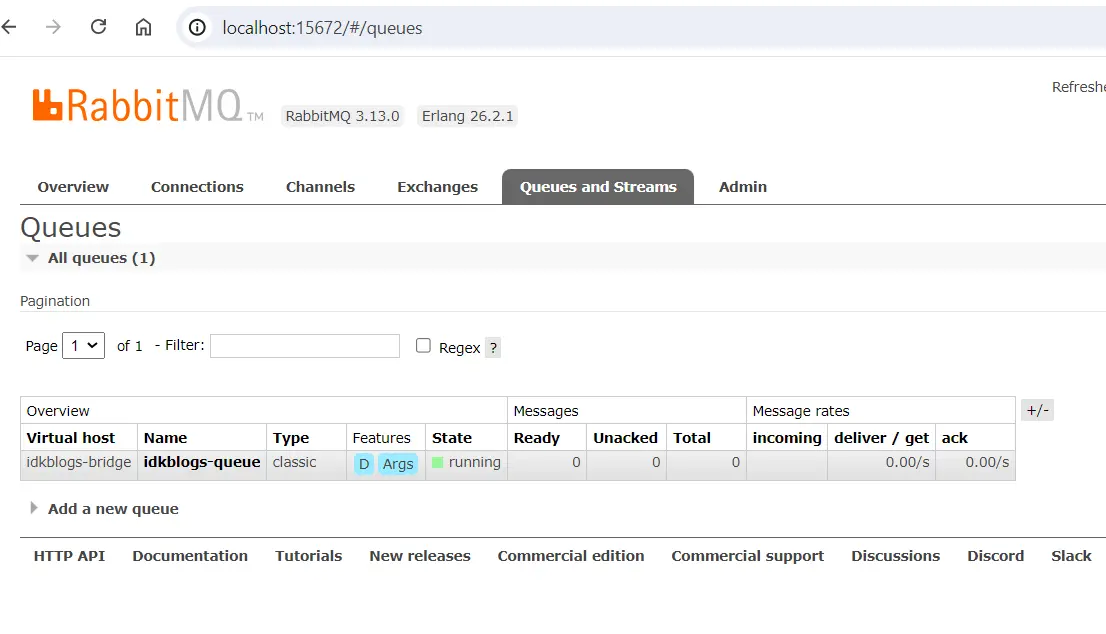This screenshot has height=634, width=1106.
Task: Go back with the browser back arrow
Action: click(8, 28)
